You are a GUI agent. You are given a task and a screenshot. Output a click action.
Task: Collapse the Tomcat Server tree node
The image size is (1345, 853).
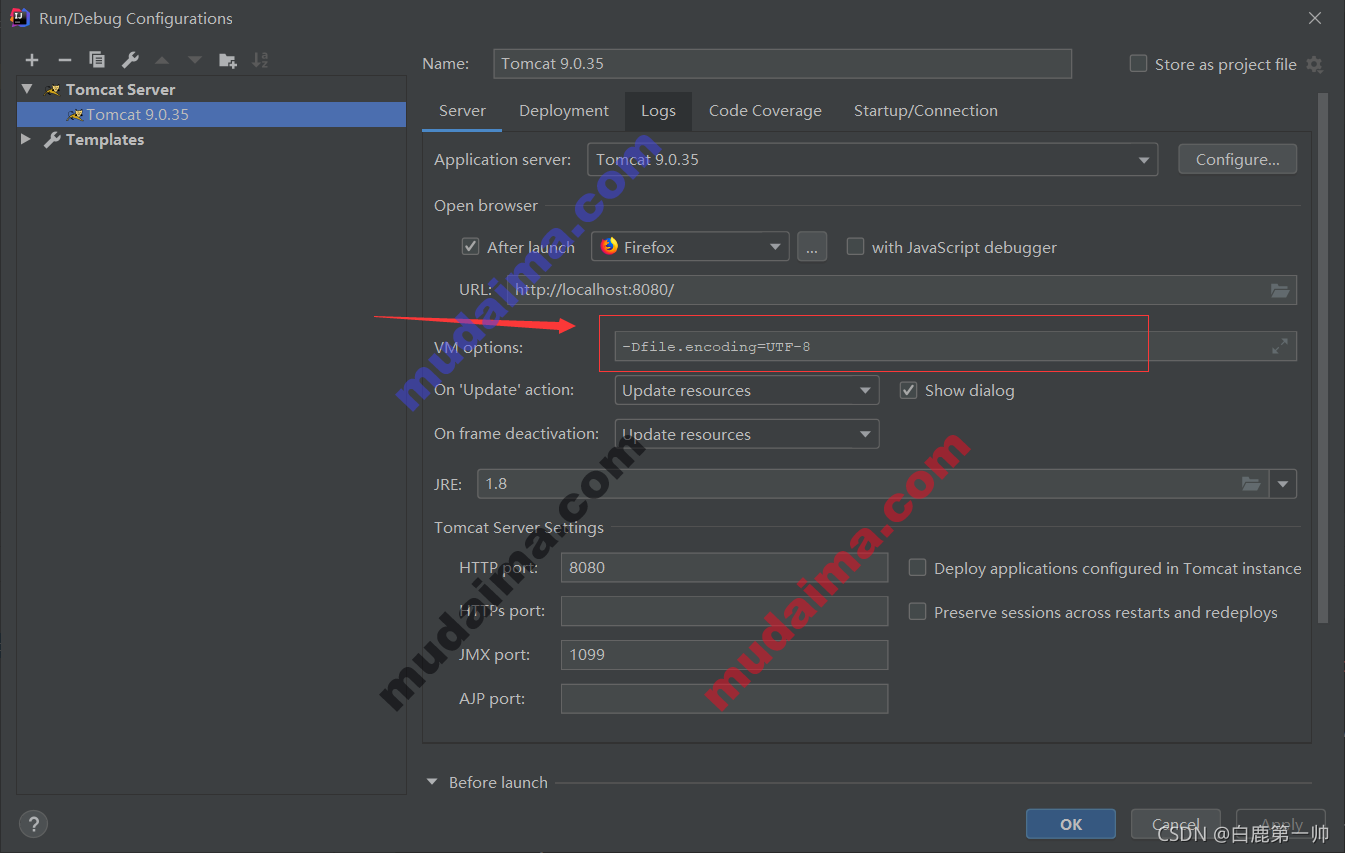point(27,89)
